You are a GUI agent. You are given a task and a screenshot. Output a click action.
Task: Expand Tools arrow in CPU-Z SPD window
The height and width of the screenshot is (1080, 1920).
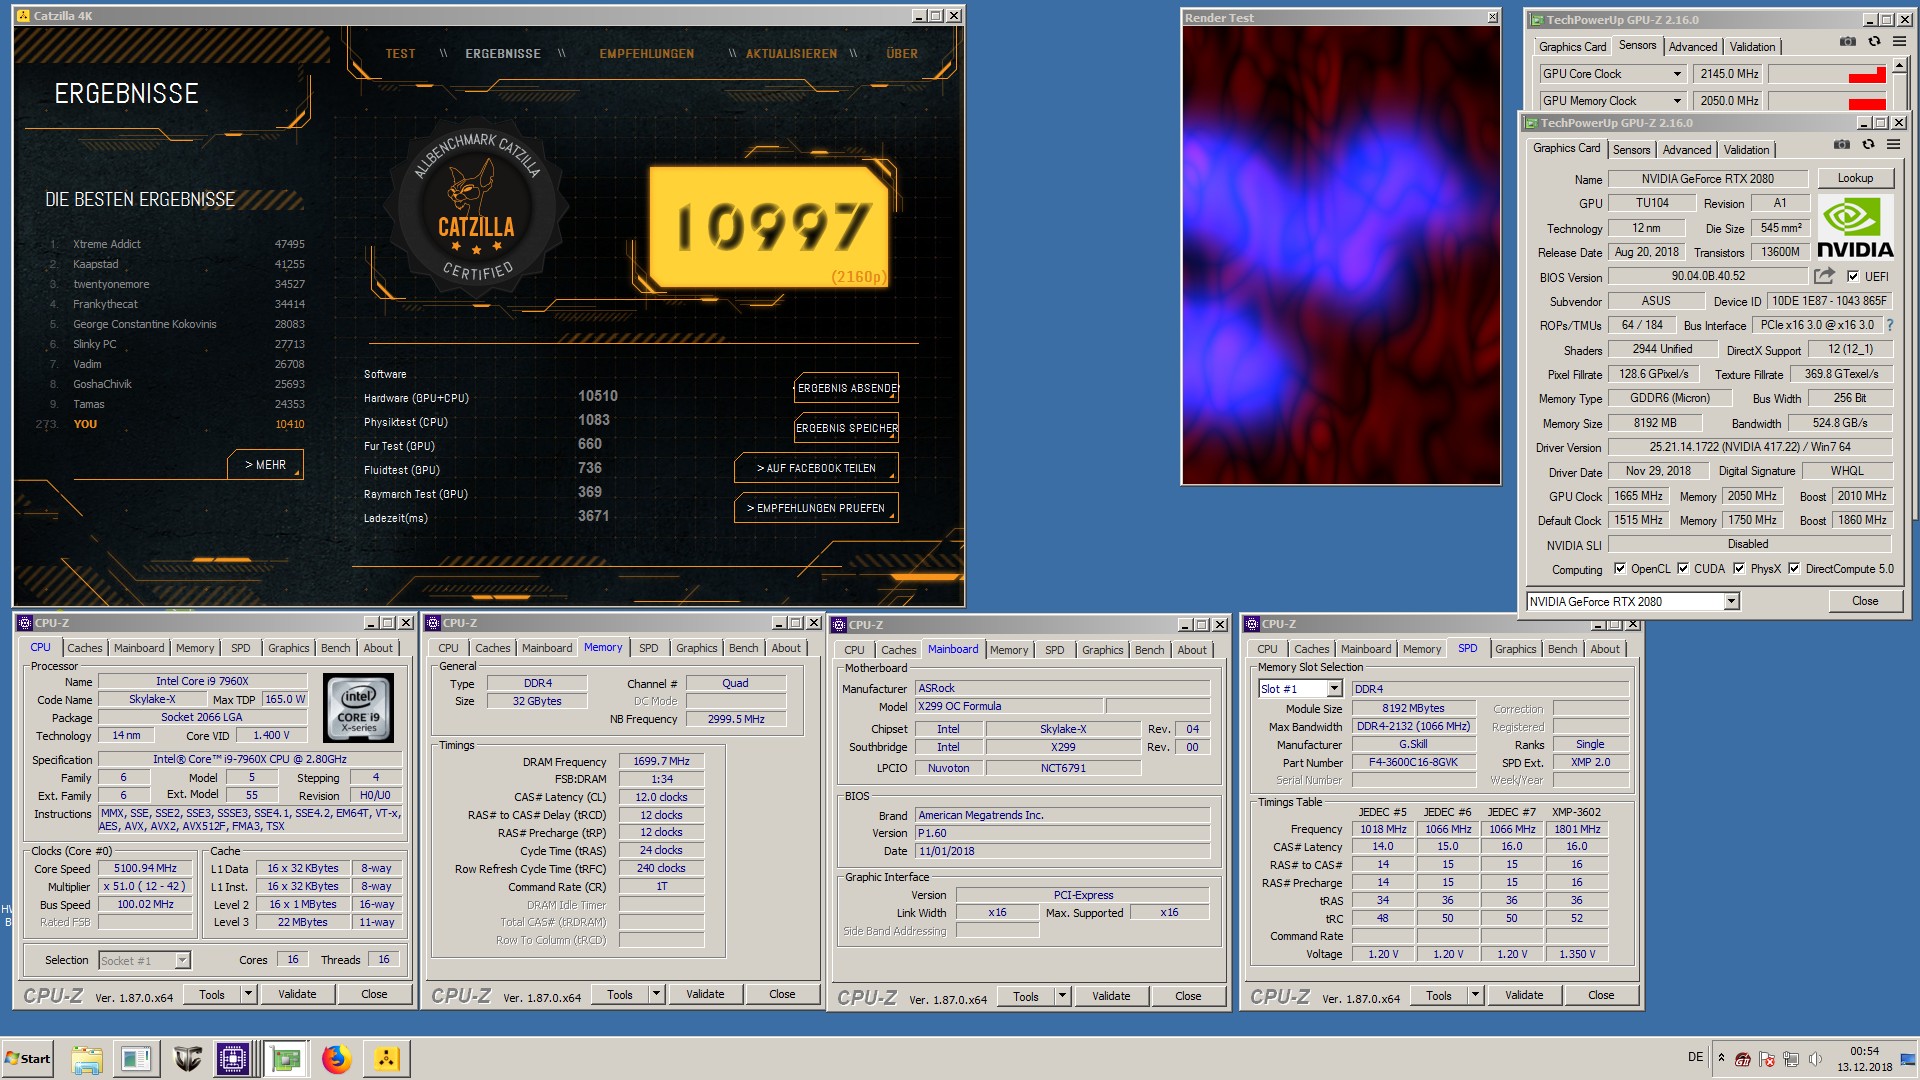[x=1475, y=995]
